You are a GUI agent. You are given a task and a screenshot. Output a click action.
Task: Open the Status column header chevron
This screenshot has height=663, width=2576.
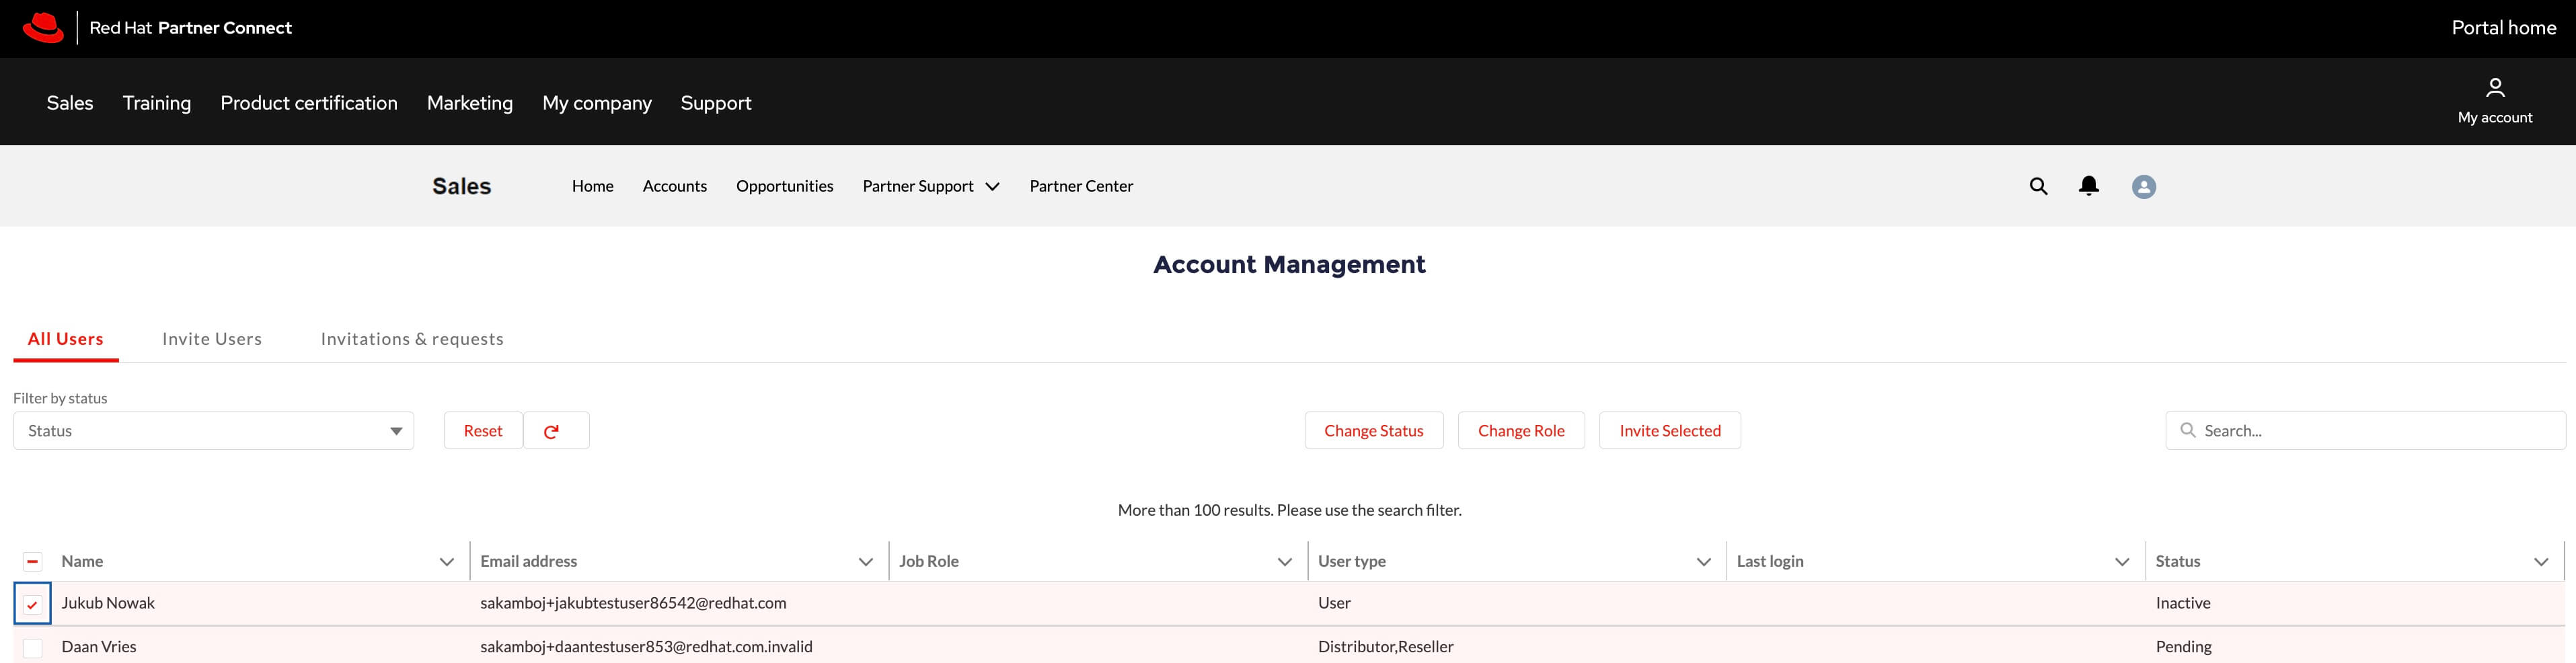(2540, 562)
